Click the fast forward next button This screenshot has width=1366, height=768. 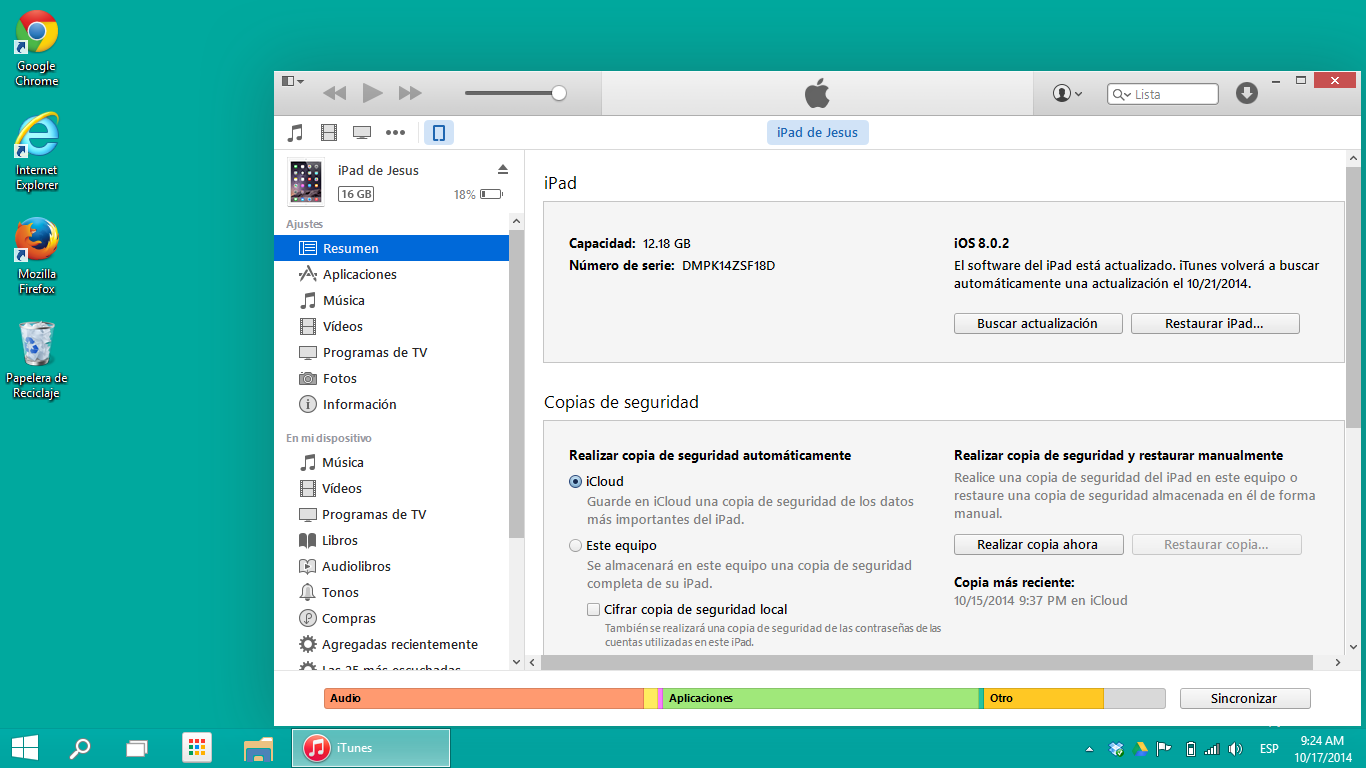410,93
